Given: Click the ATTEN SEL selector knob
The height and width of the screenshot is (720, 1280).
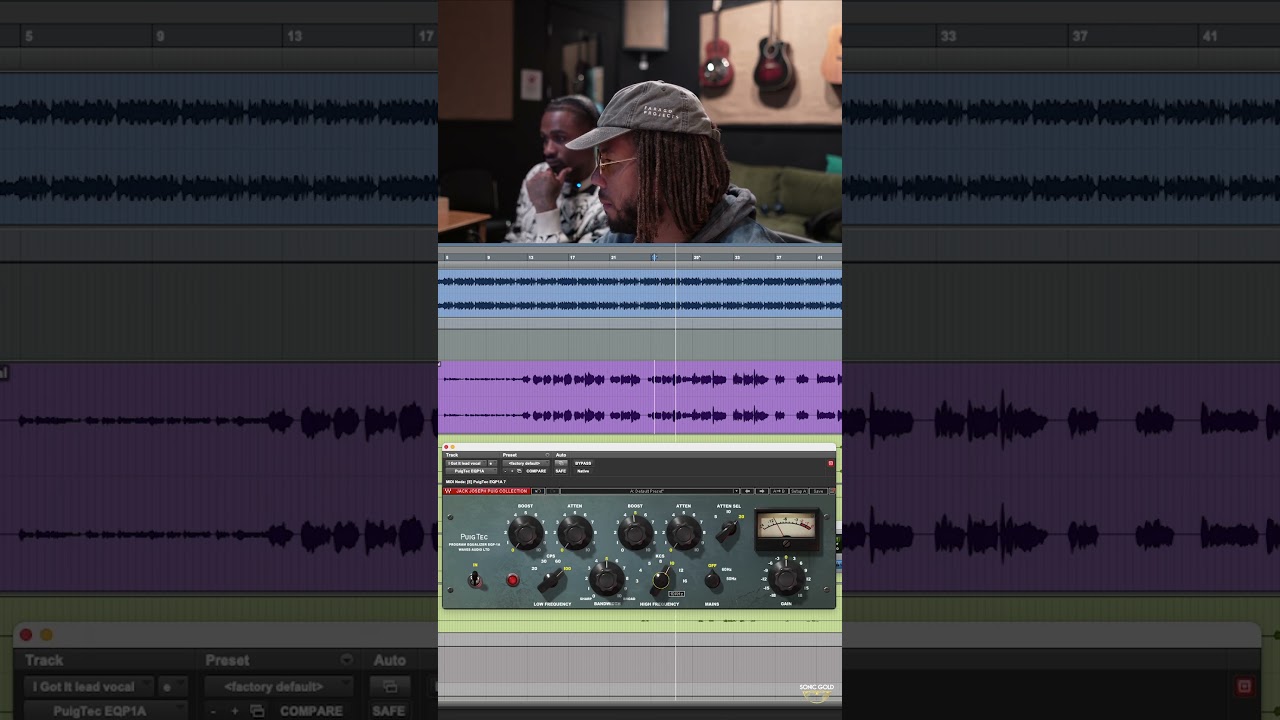Looking at the screenshot, I should click(x=728, y=532).
